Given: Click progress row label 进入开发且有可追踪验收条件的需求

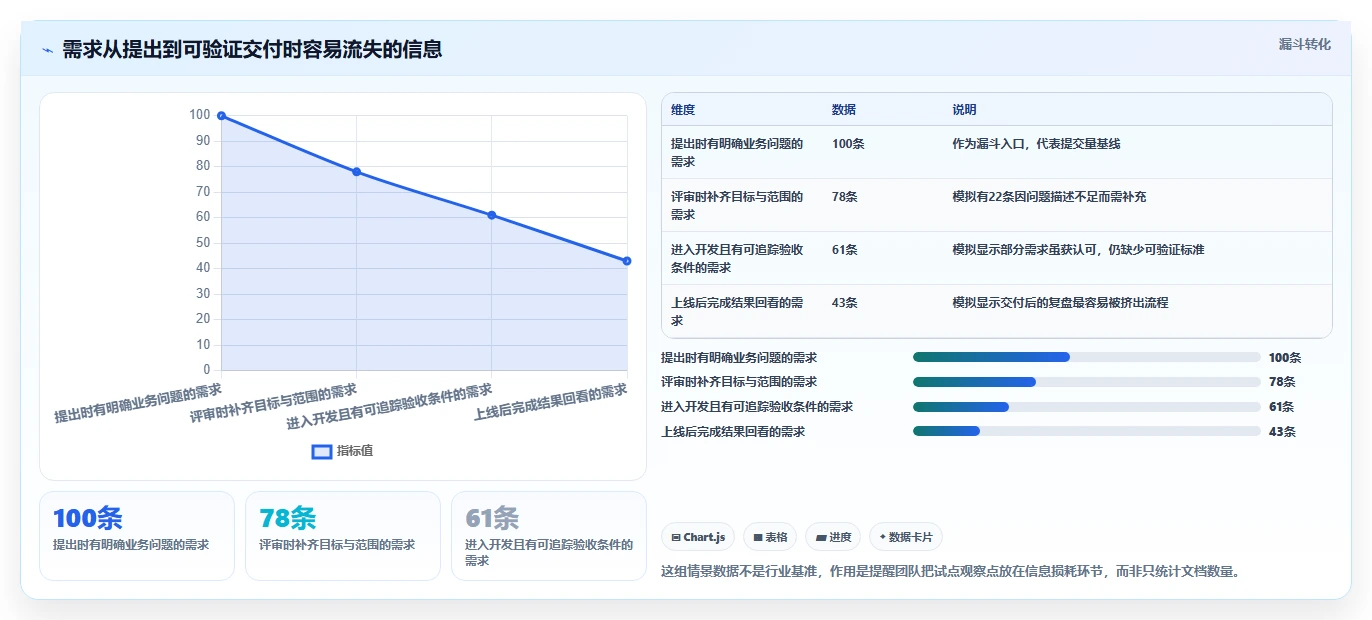Looking at the screenshot, I should coord(757,407).
